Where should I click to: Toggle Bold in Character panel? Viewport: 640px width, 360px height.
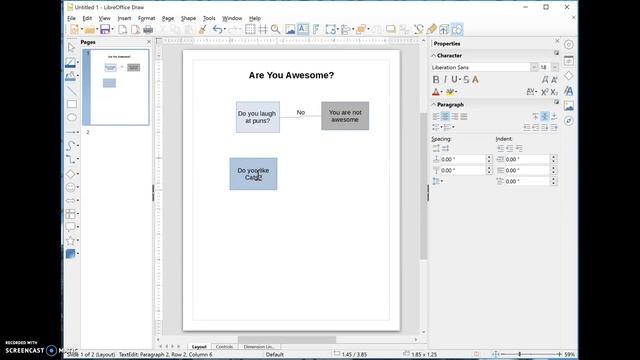coord(436,80)
